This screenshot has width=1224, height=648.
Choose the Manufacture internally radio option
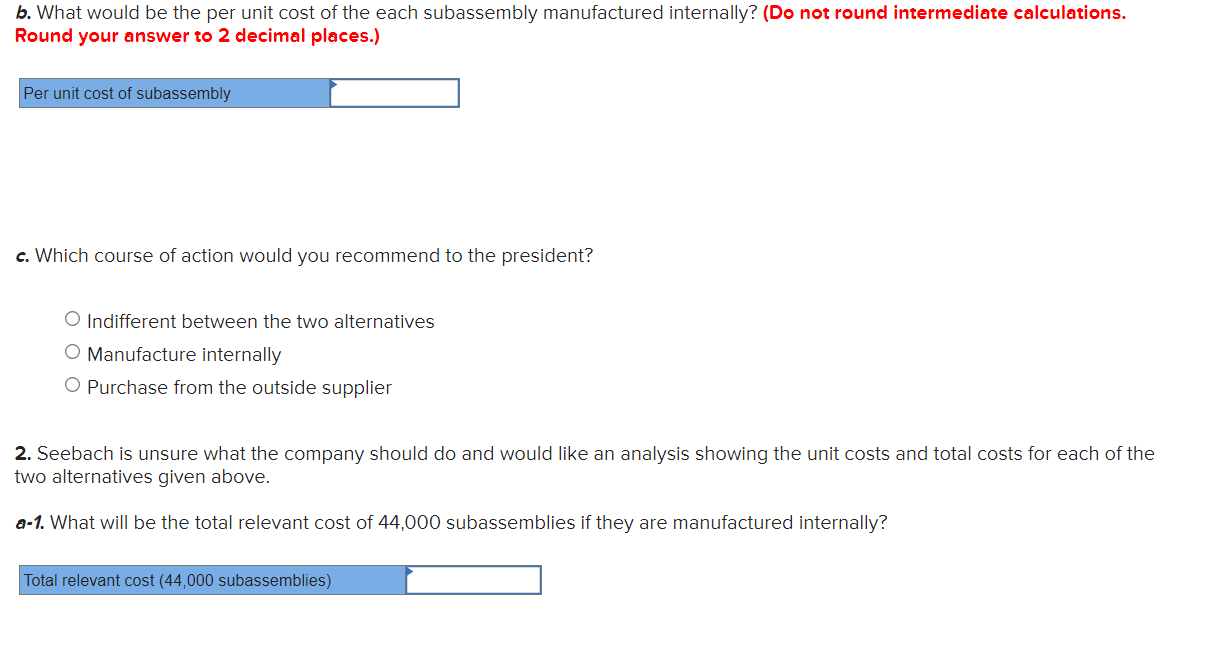(72, 353)
